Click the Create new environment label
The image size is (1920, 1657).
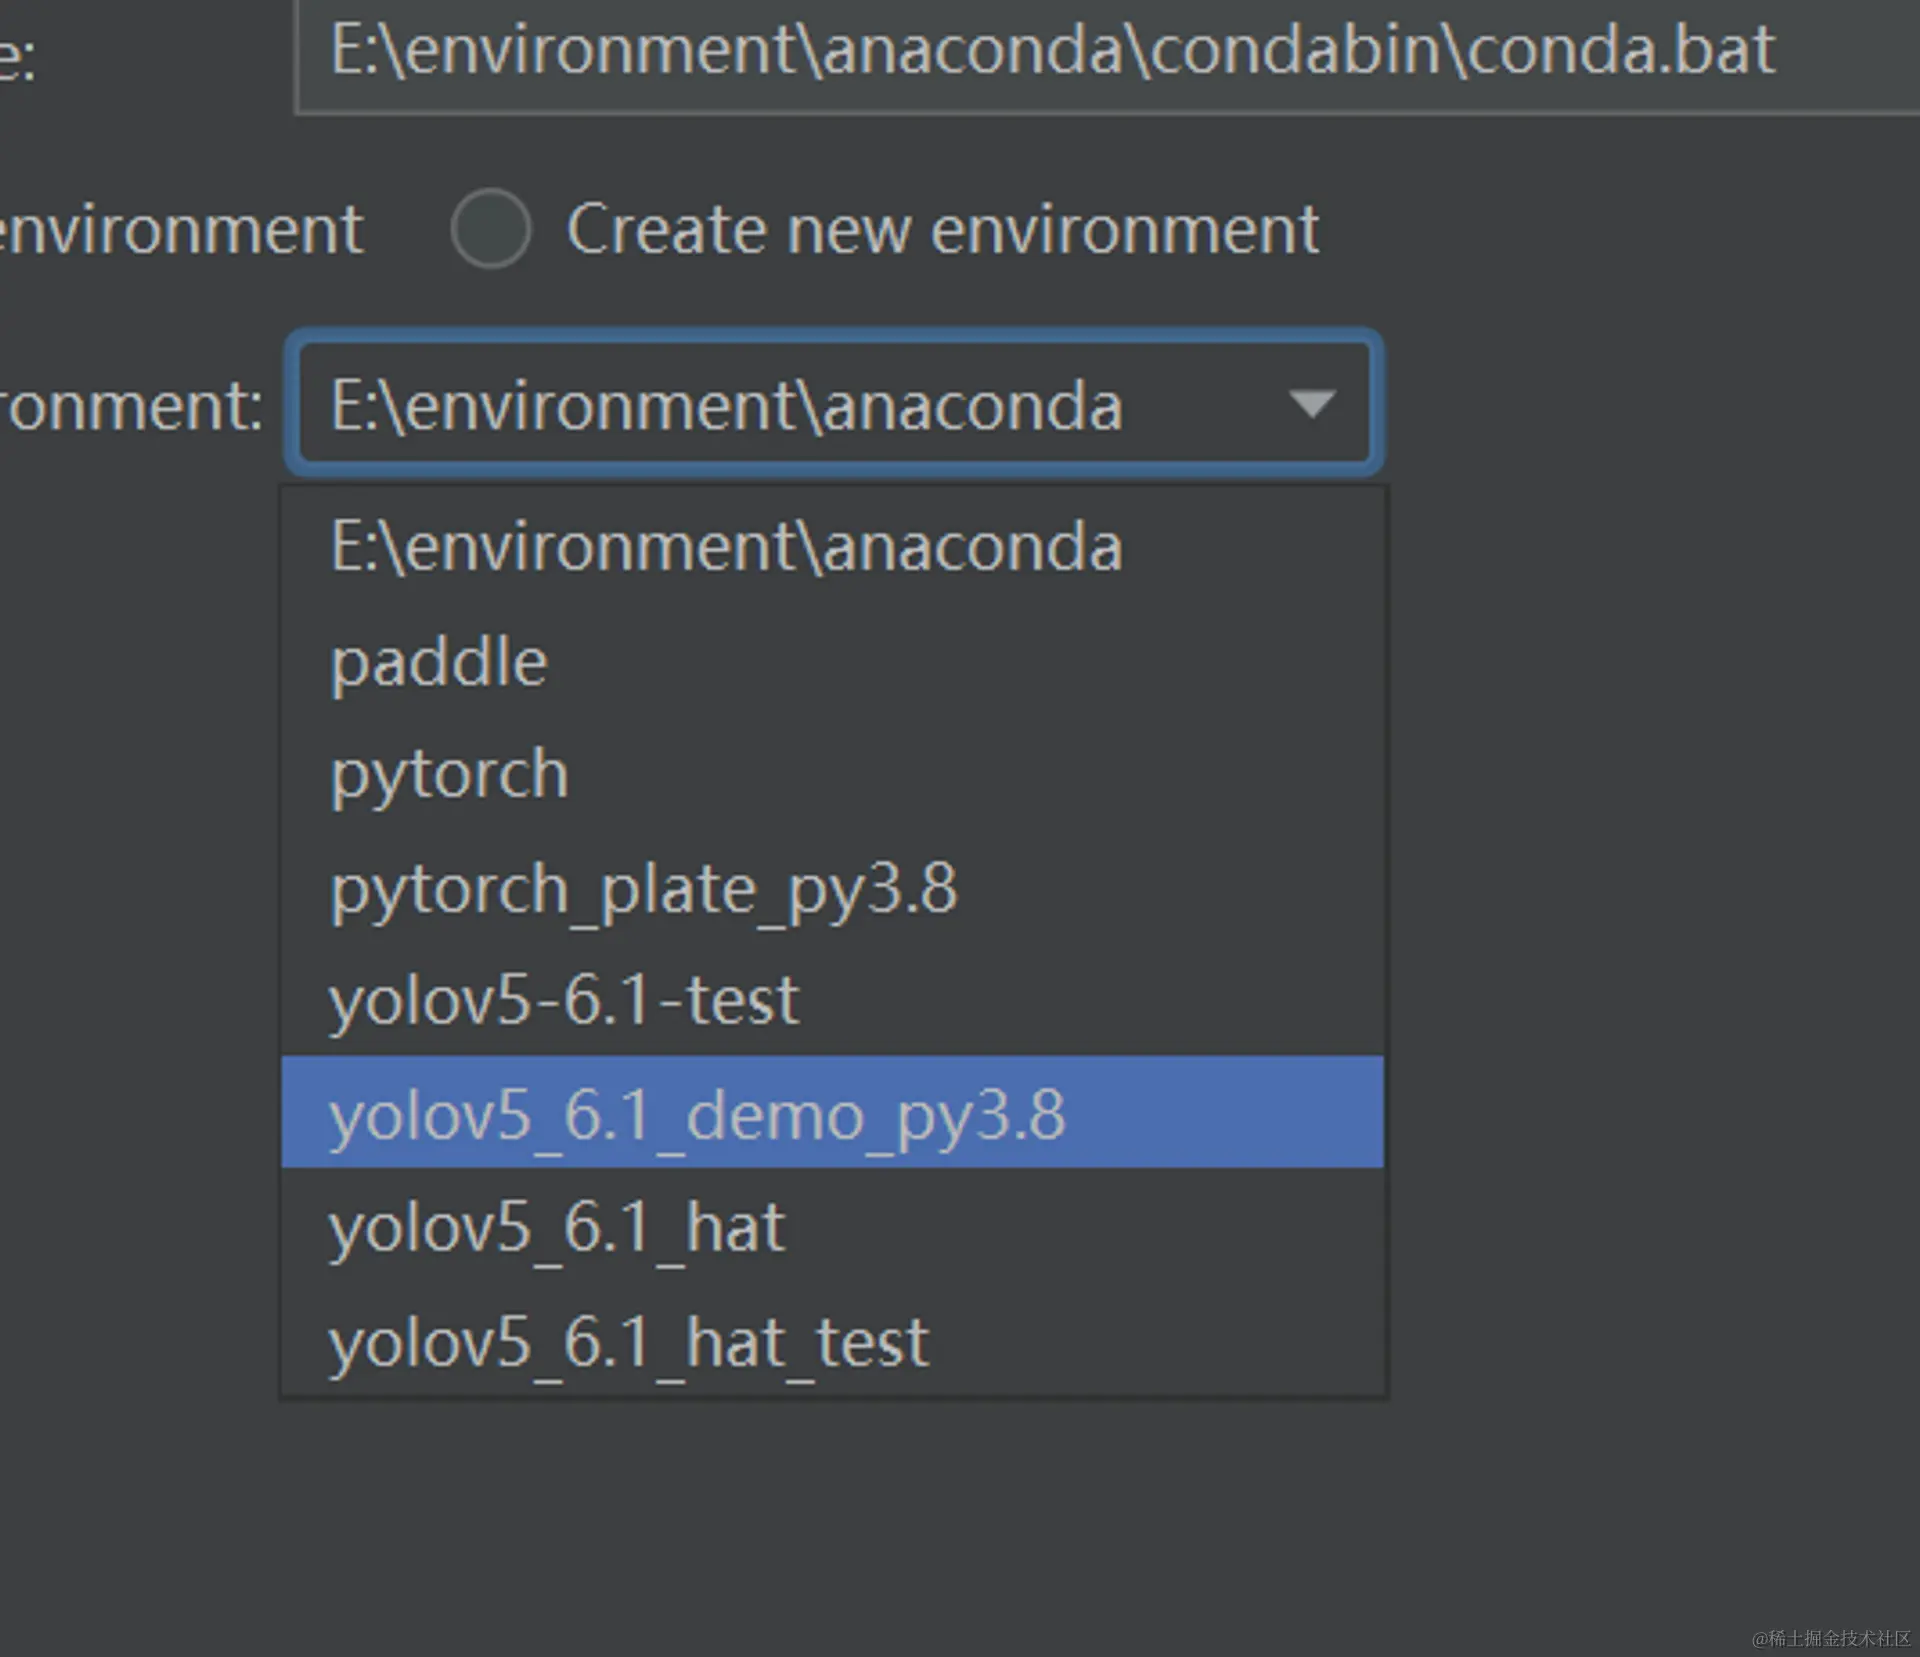click(x=942, y=229)
